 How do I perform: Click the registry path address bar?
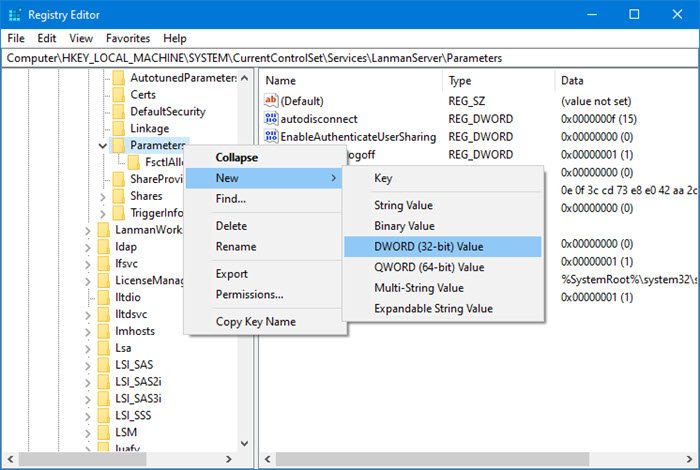pos(350,58)
